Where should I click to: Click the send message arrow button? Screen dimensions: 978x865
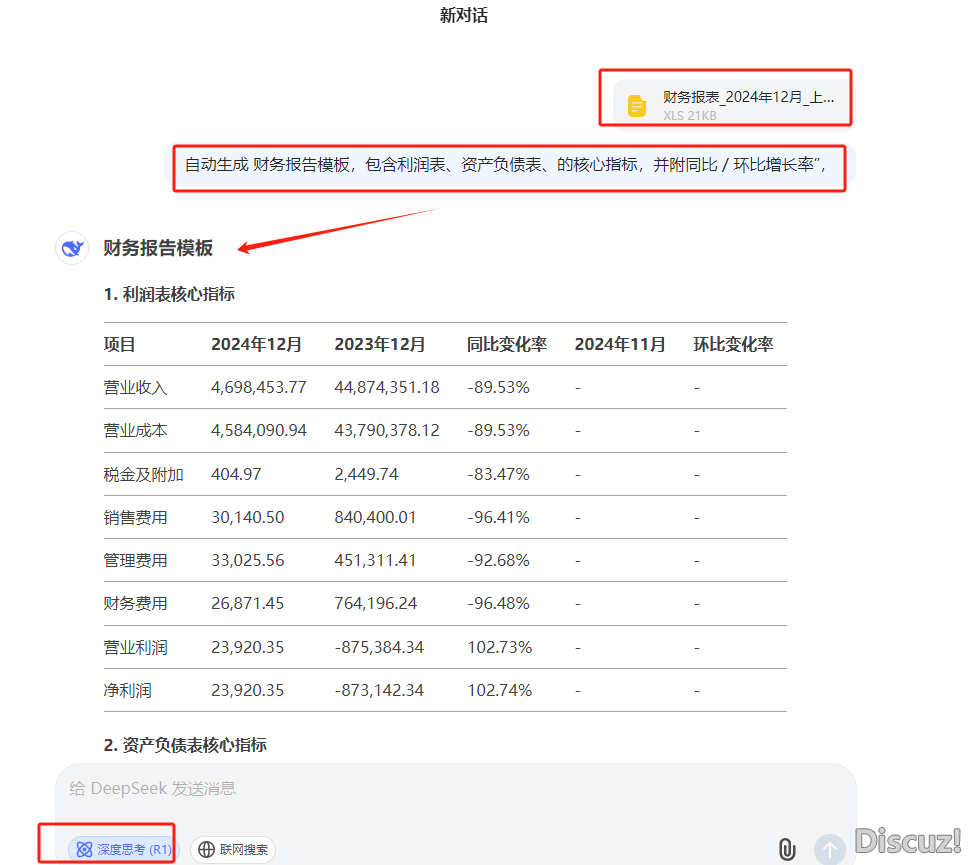click(x=830, y=849)
